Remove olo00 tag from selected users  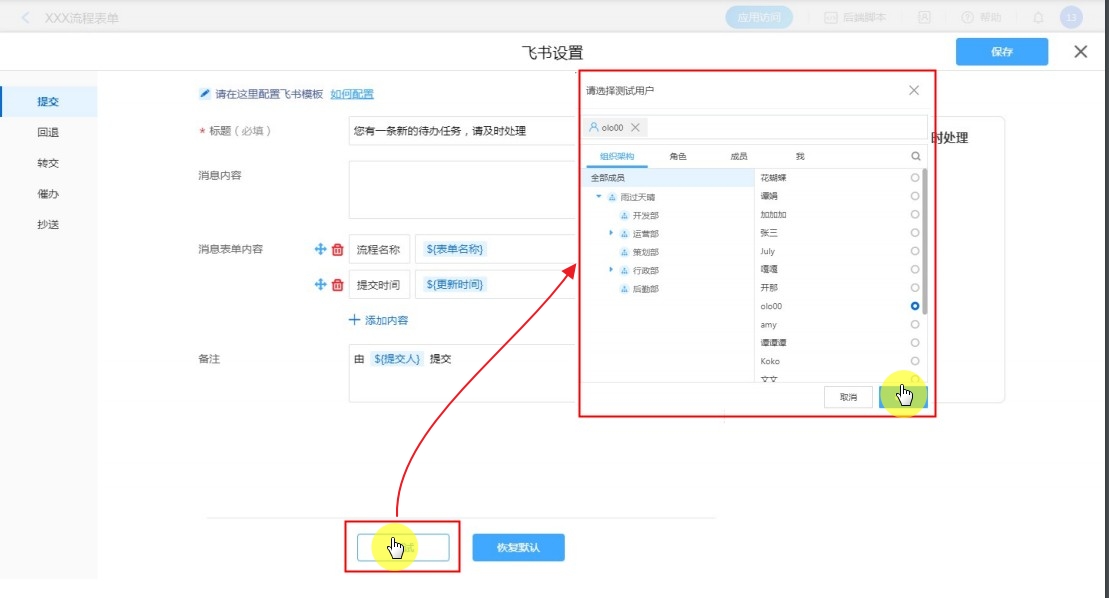pyautogui.click(x=635, y=128)
